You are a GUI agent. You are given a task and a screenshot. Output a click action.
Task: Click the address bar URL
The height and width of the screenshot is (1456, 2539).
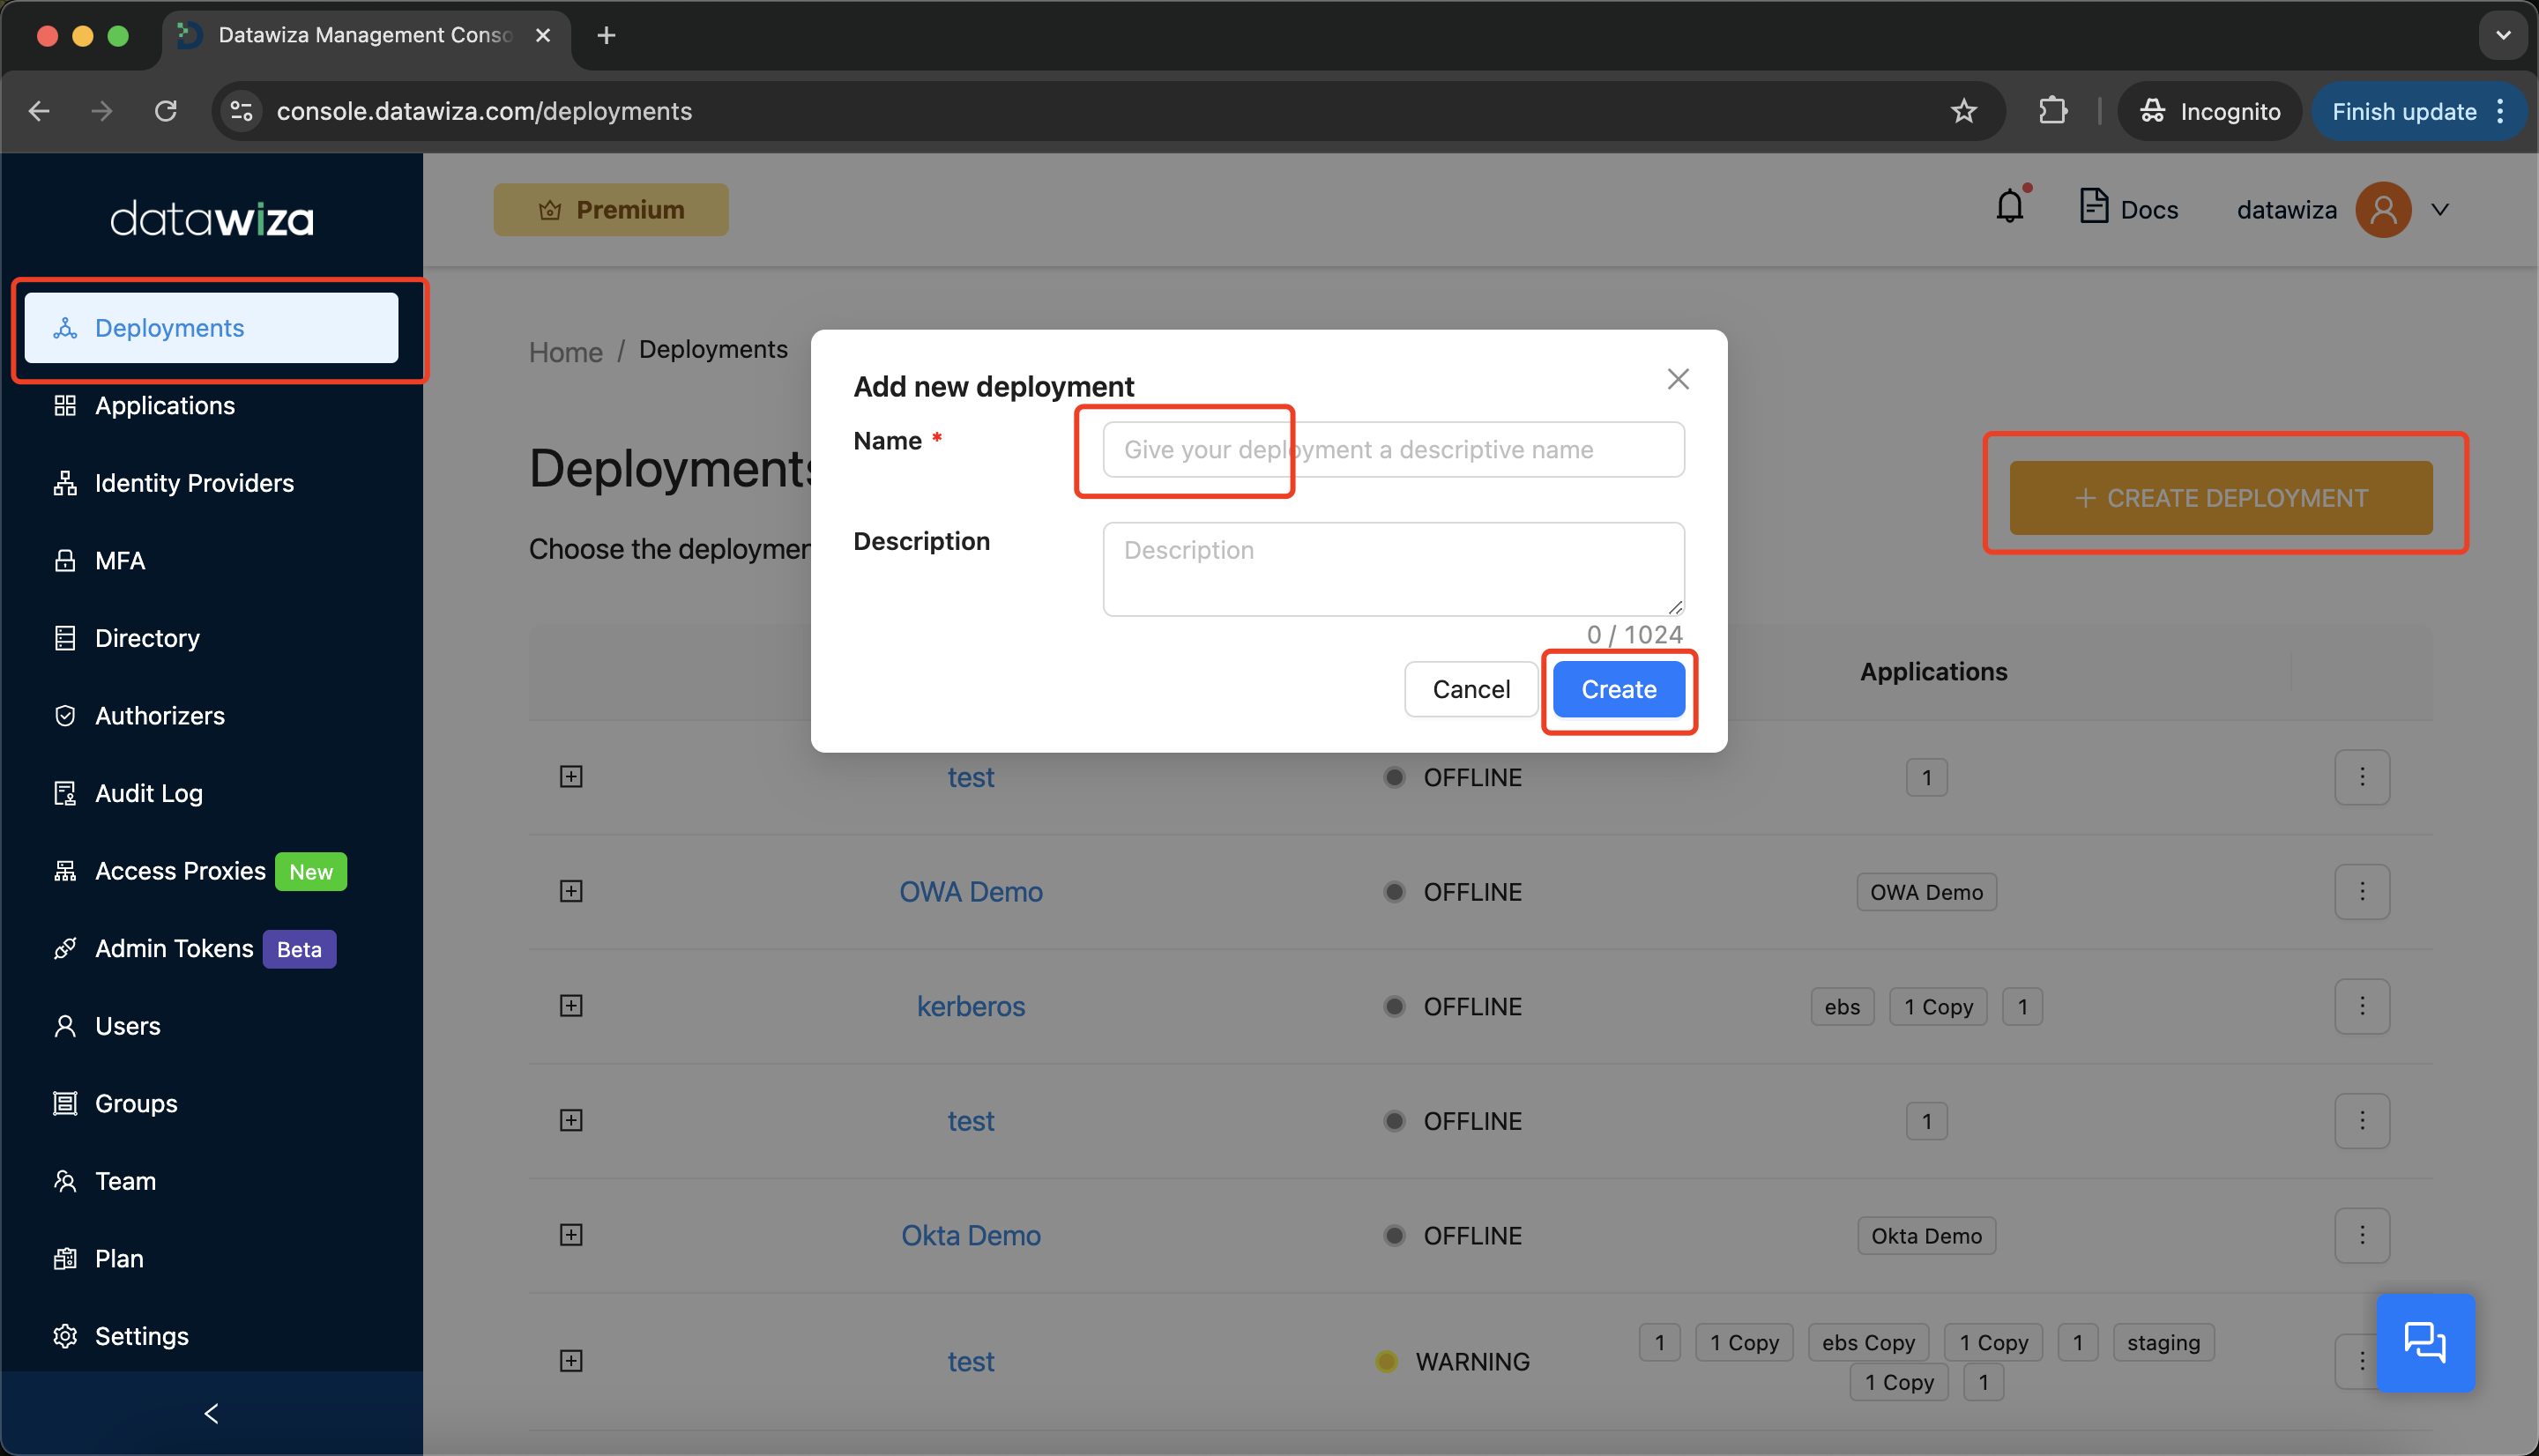[x=484, y=111]
